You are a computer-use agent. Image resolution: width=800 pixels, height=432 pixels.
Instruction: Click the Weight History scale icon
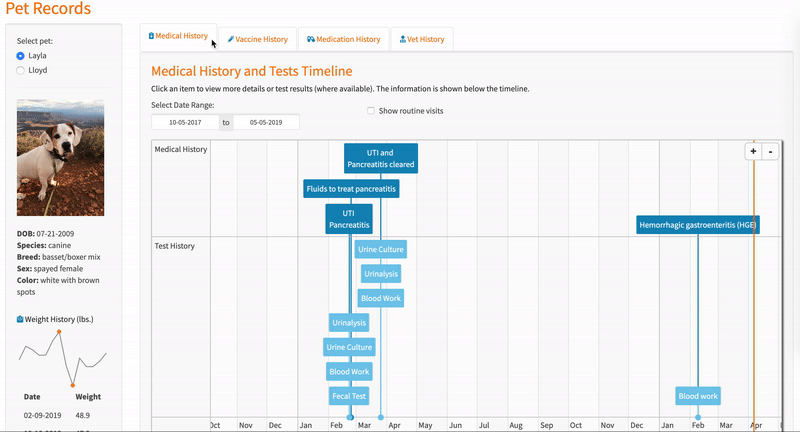coord(20,320)
